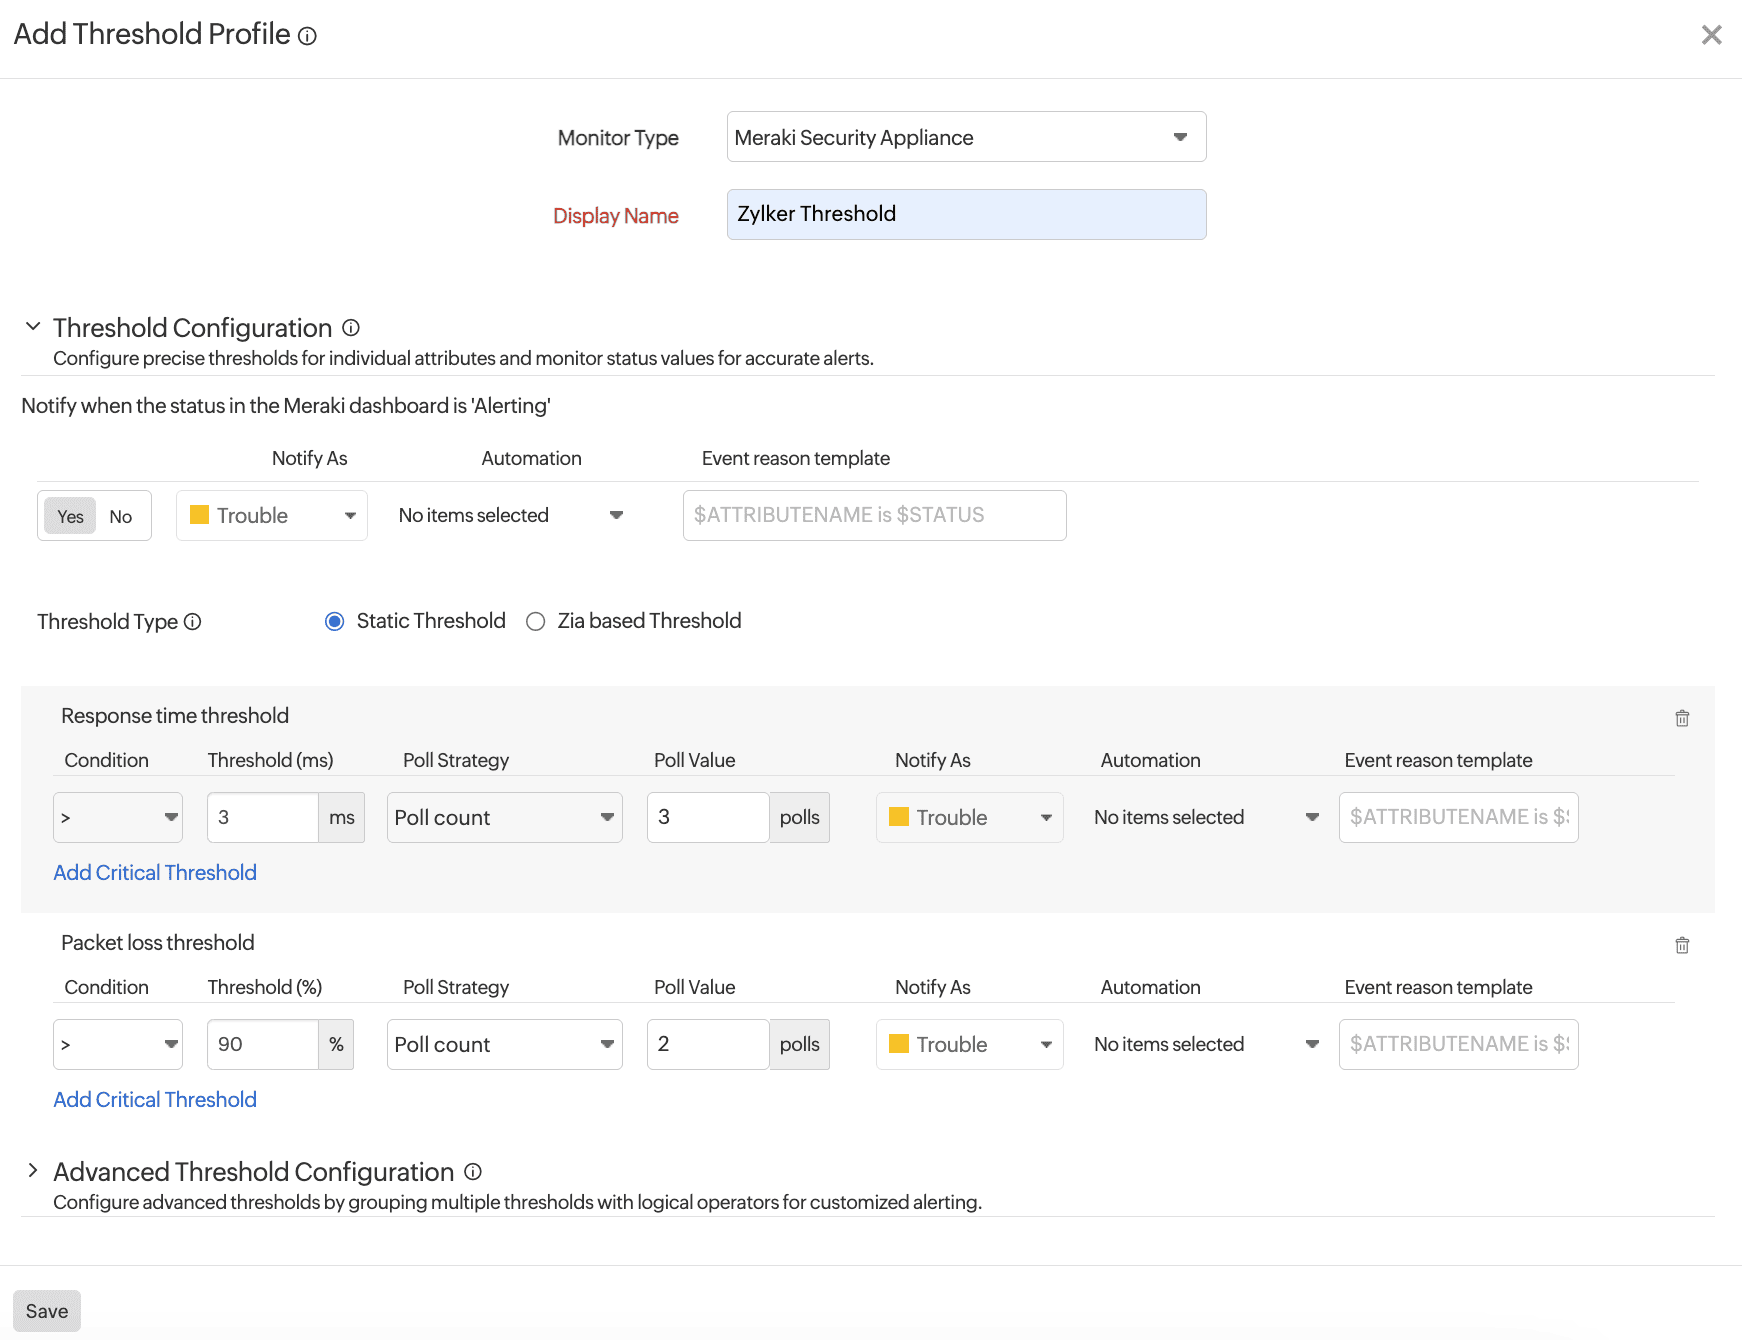Open Packet loss Condition dropdown
The width and height of the screenshot is (1742, 1340).
click(117, 1045)
